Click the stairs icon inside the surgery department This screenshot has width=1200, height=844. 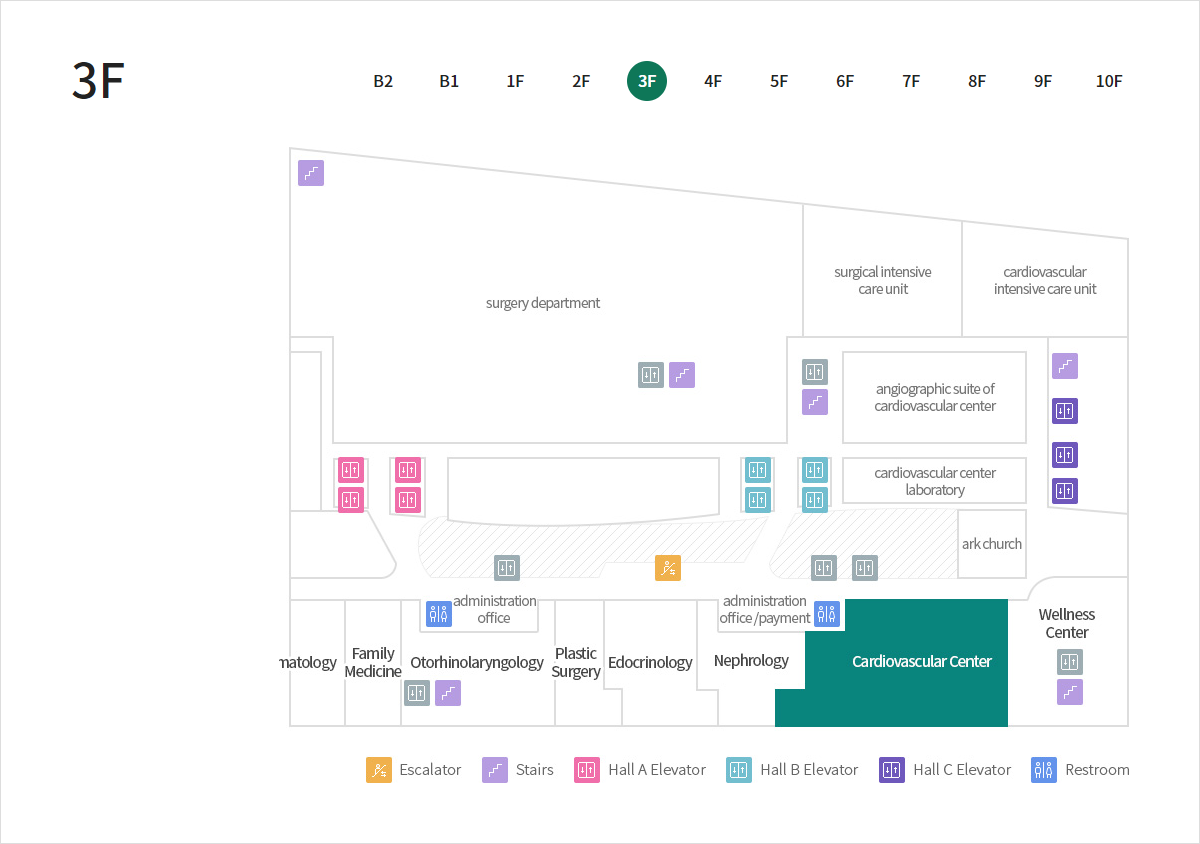(x=682, y=375)
